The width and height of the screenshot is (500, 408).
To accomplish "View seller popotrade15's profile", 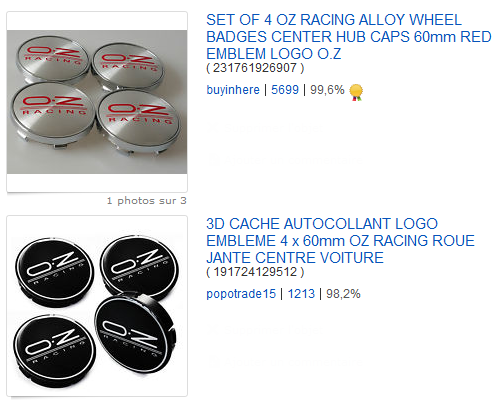I will [241, 294].
